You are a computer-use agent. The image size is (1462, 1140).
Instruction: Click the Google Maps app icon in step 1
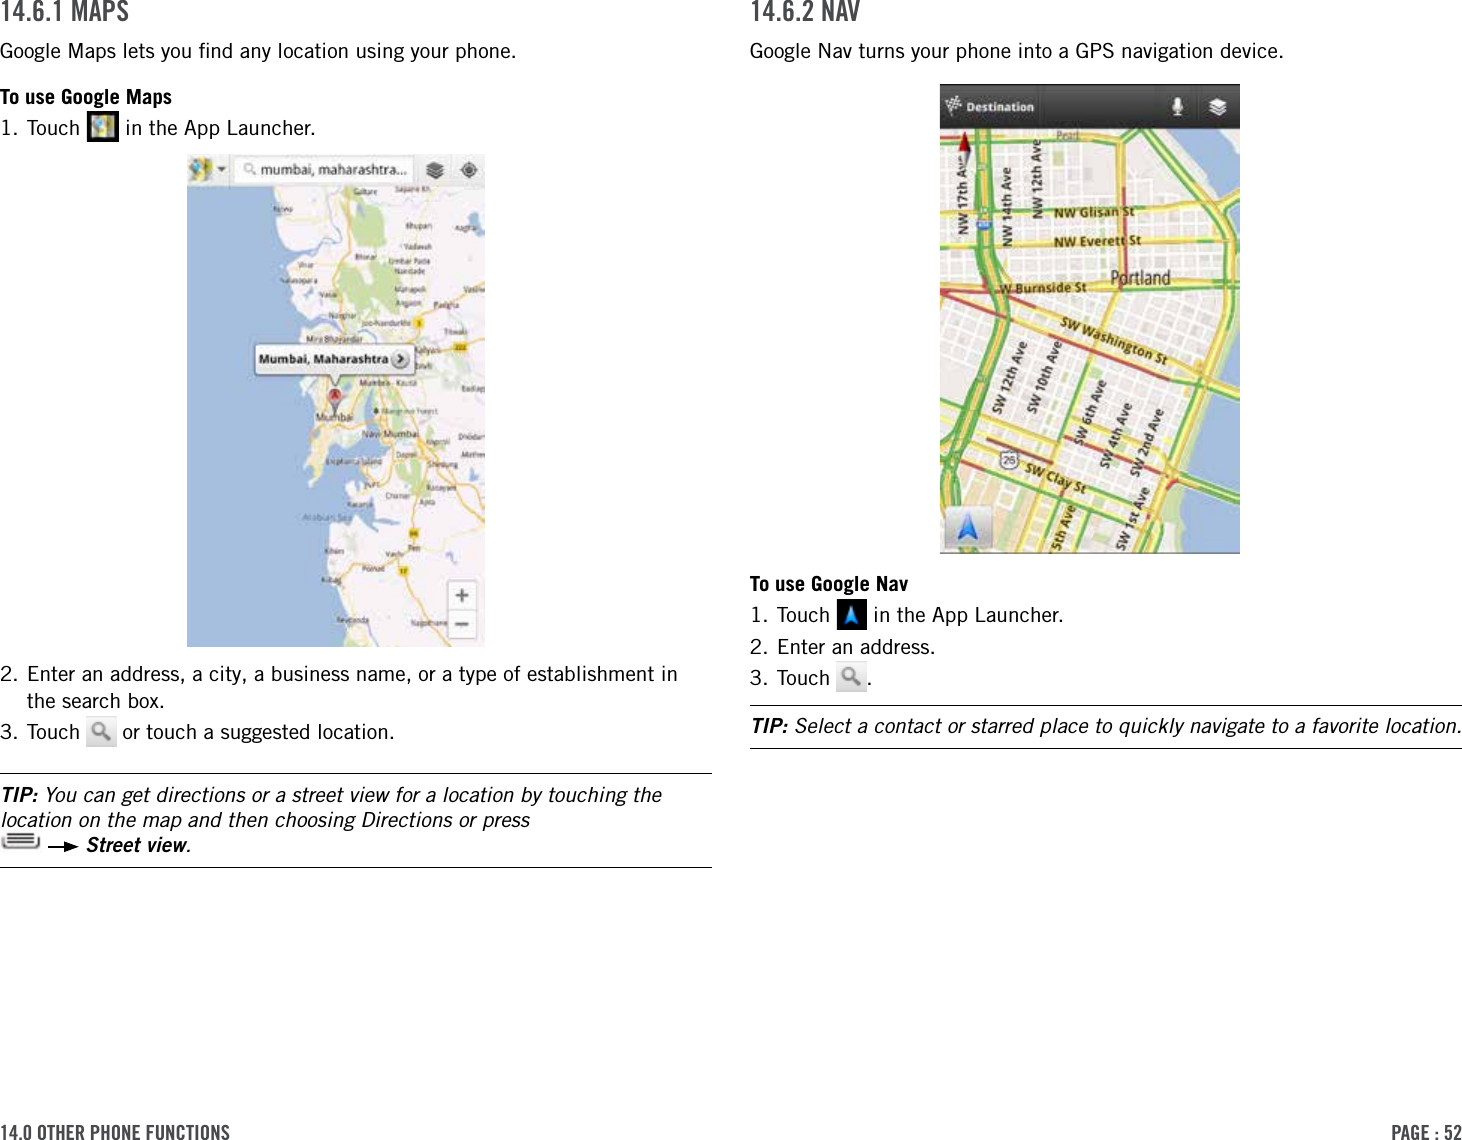pos(103,127)
